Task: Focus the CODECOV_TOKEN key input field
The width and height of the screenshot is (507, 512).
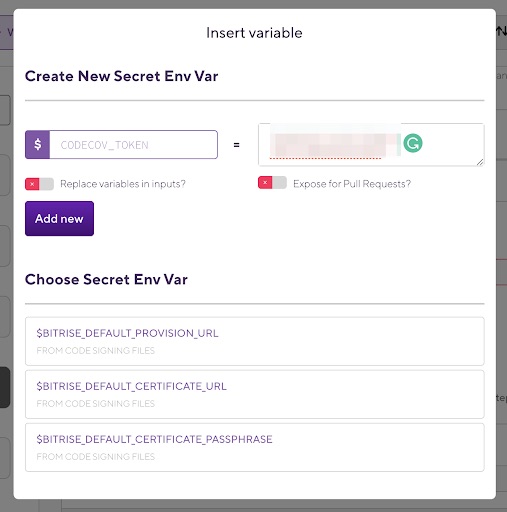Action: (x=133, y=145)
